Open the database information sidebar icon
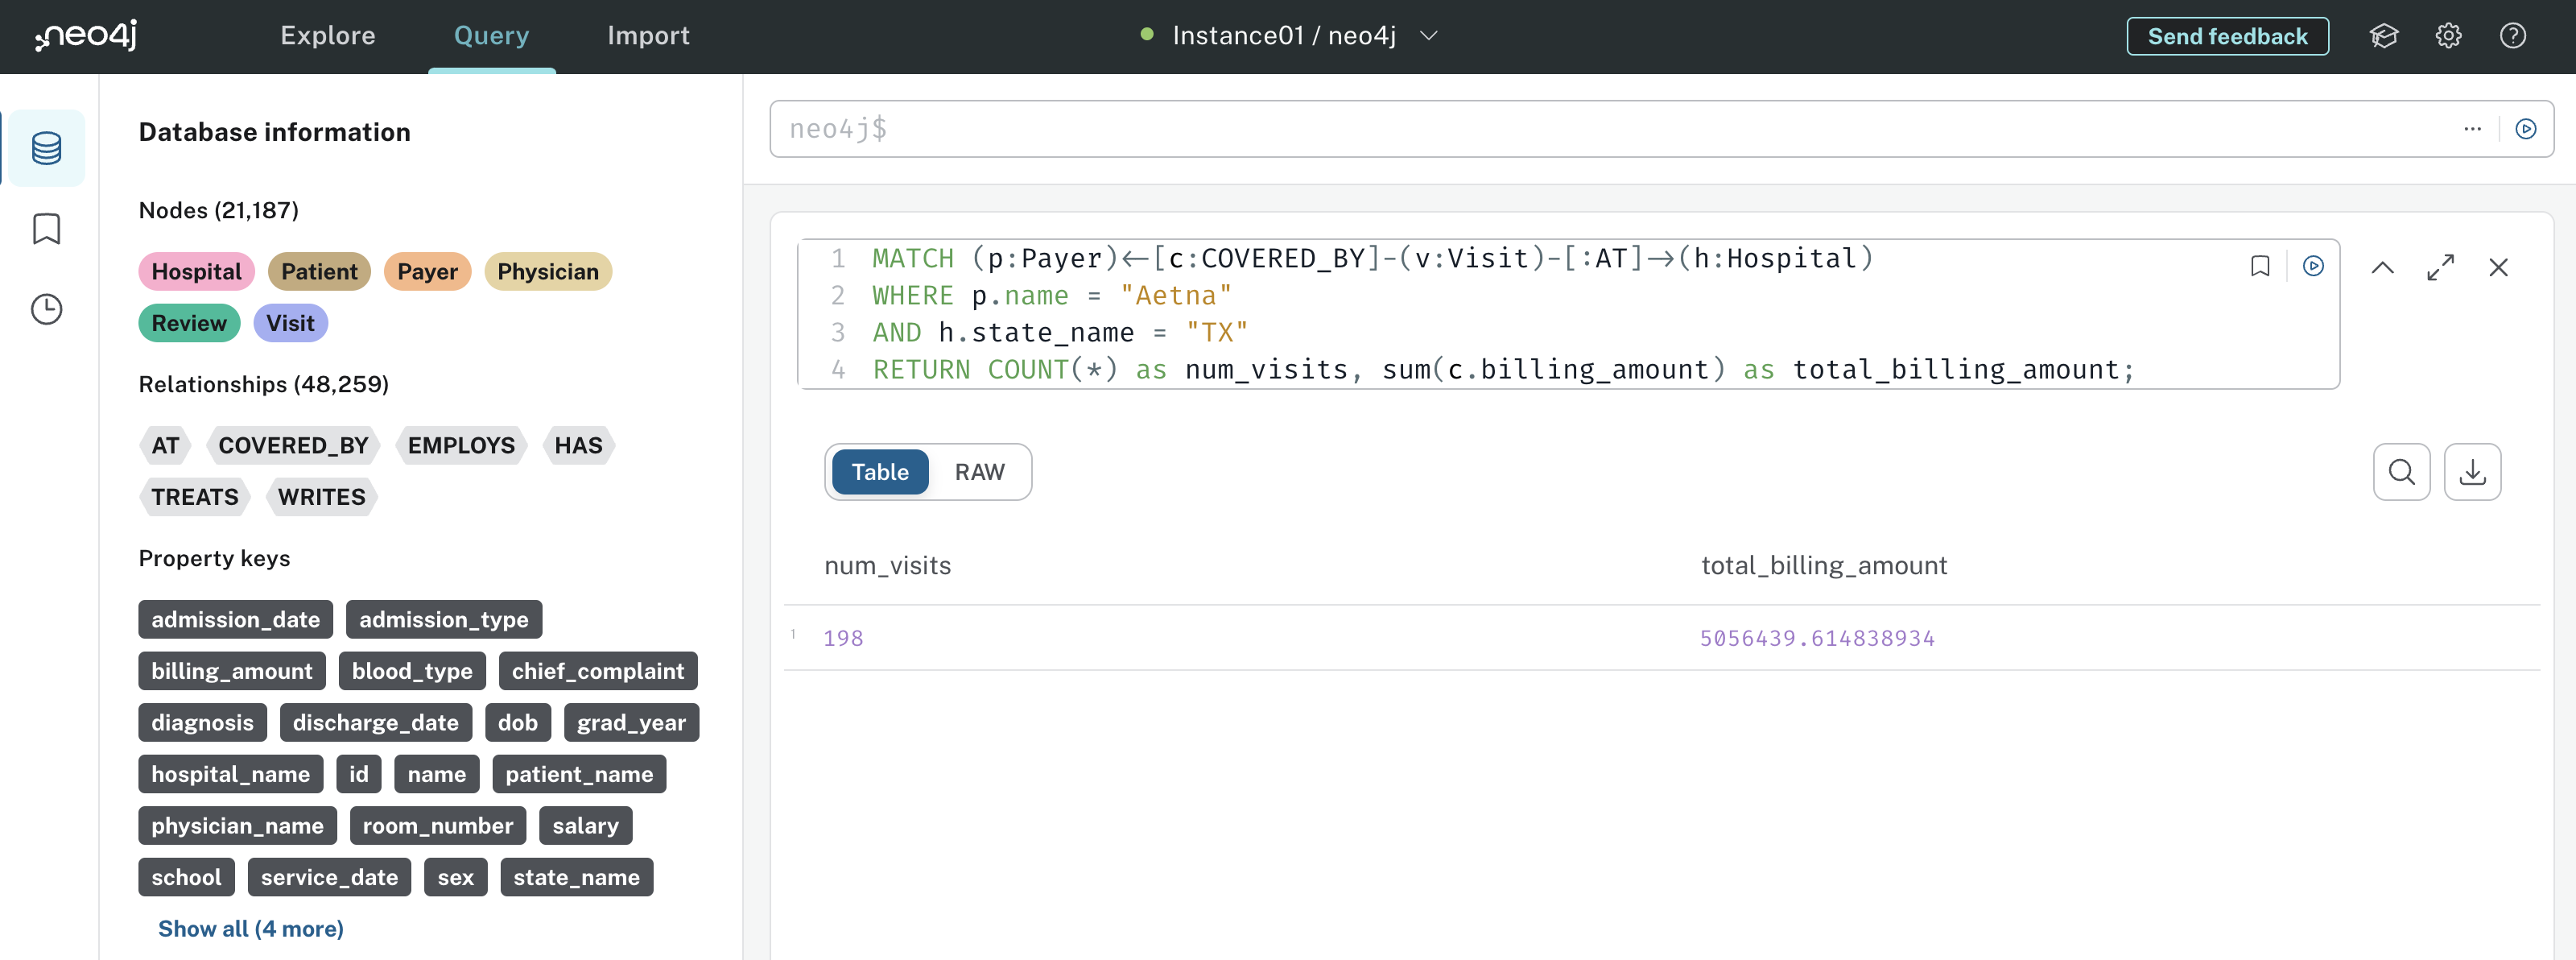This screenshot has width=2576, height=960. pyautogui.click(x=45, y=147)
